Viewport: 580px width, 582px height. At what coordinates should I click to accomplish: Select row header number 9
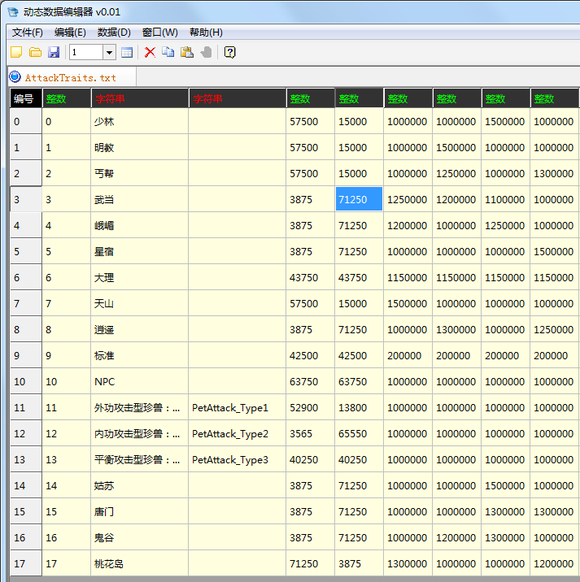tap(26, 355)
